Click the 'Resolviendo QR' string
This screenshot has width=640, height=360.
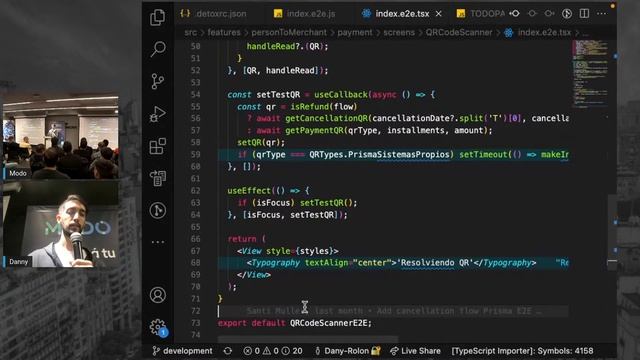click(435, 263)
